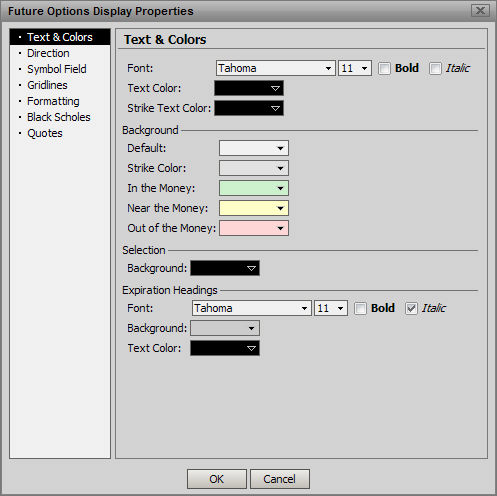Screen dimensions: 497x496
Task: Change the Near the Money color
Action: (x=254, y=208)
